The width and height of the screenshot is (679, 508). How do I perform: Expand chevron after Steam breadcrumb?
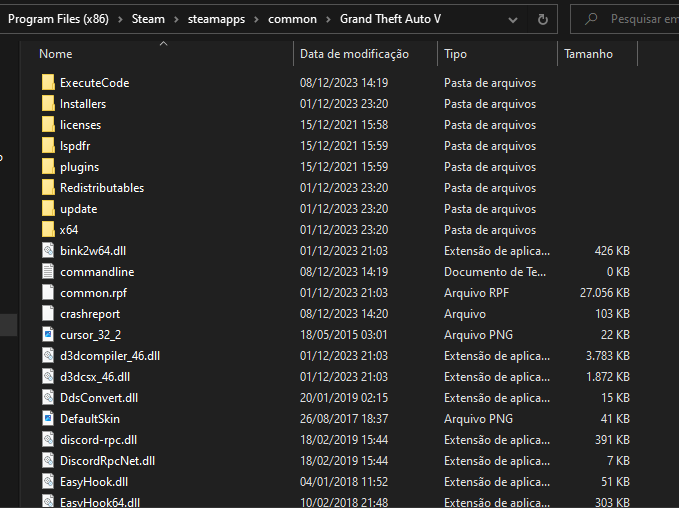coord(176,19)
